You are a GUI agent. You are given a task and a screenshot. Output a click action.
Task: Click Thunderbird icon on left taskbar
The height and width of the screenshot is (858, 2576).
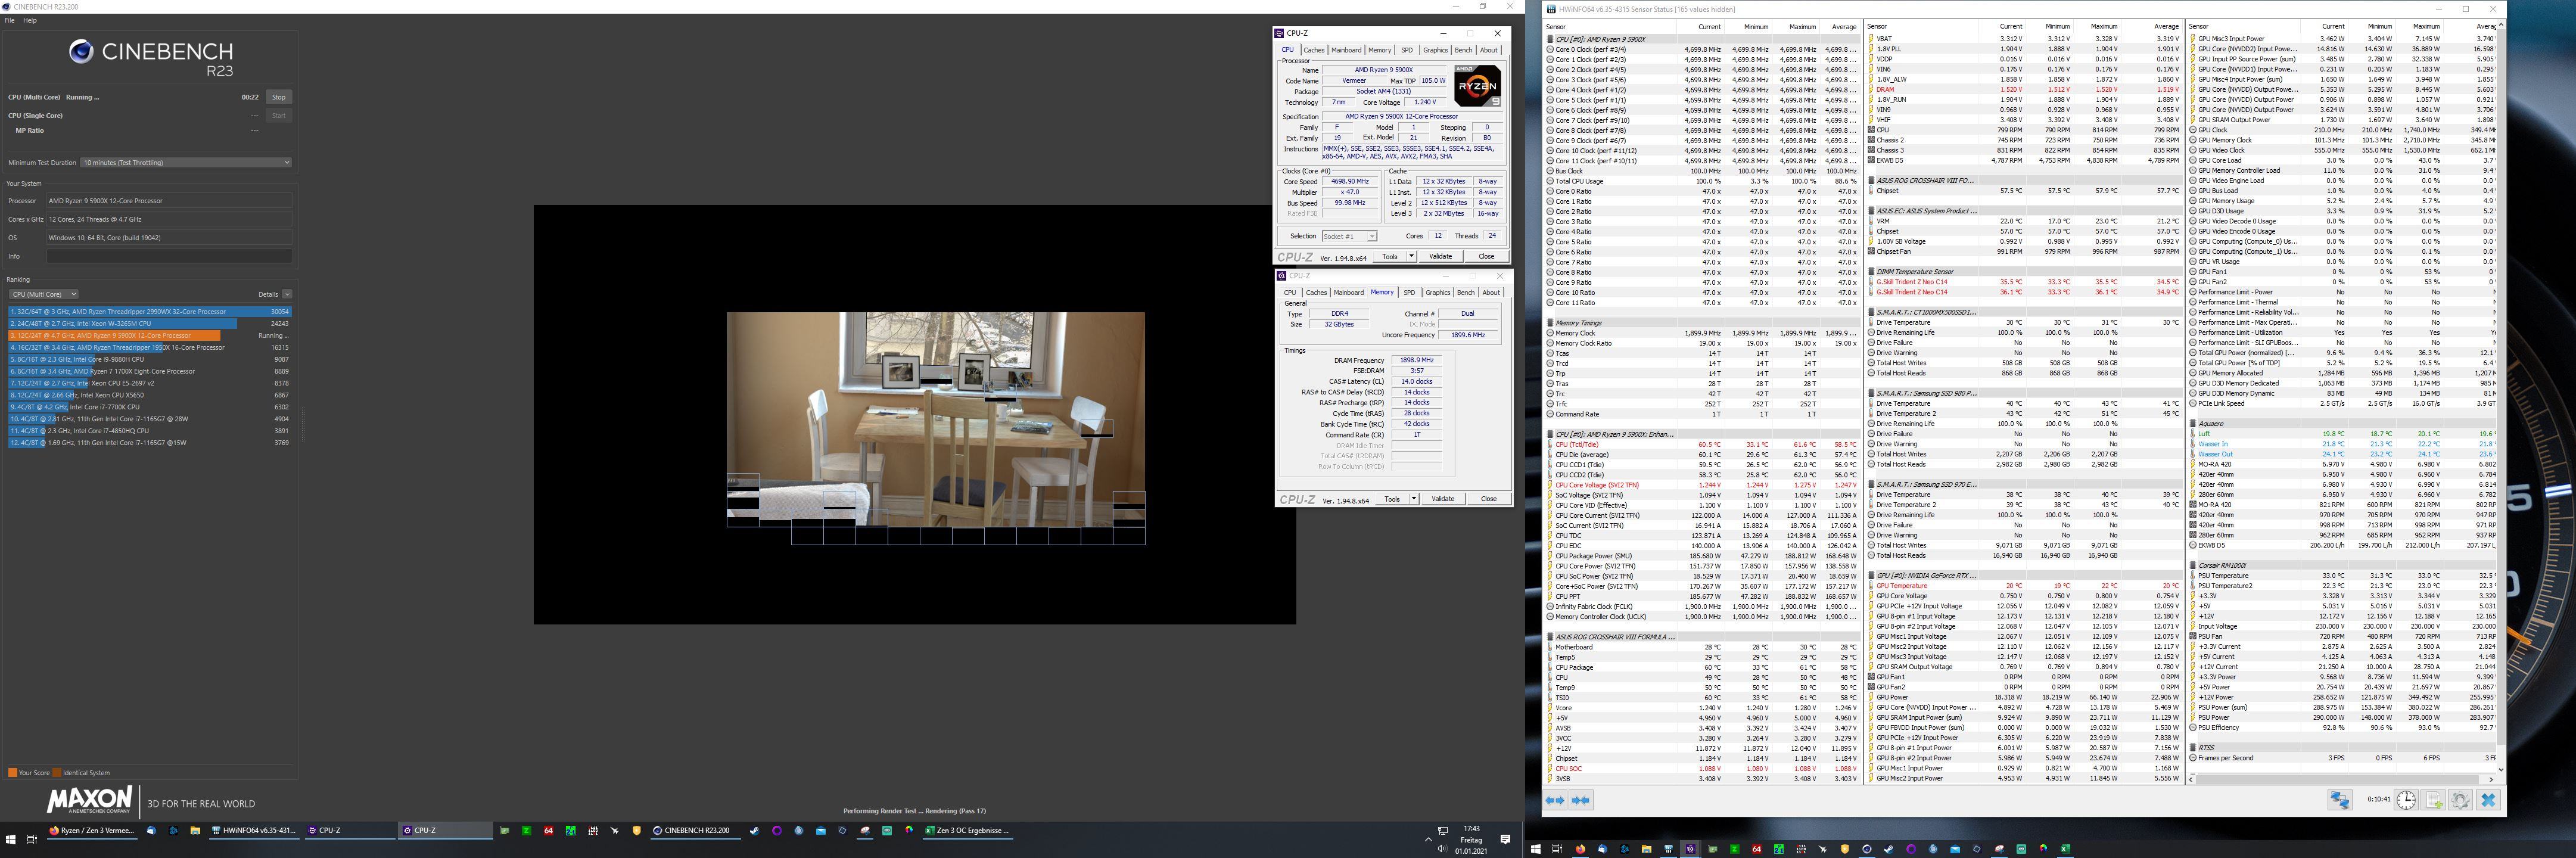[151, 830]
